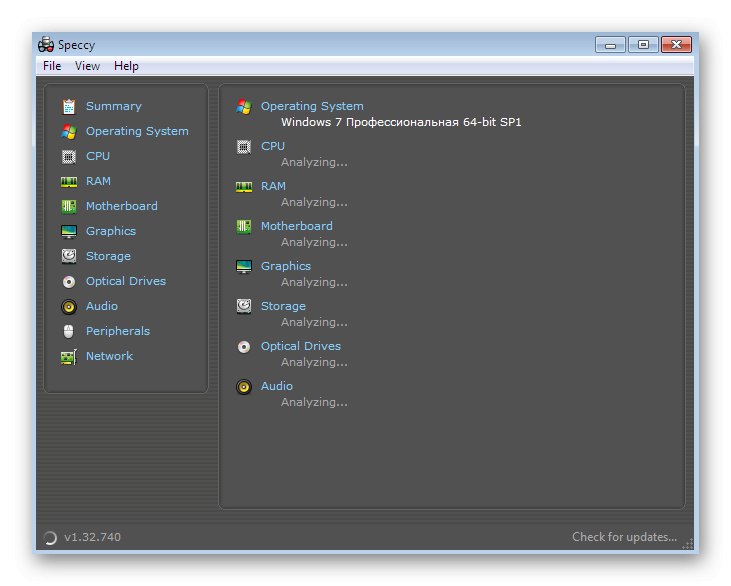Click the CPU chip icon in sidebar
Viewport: 731px width, 586px height.
(x=69, y=157)
